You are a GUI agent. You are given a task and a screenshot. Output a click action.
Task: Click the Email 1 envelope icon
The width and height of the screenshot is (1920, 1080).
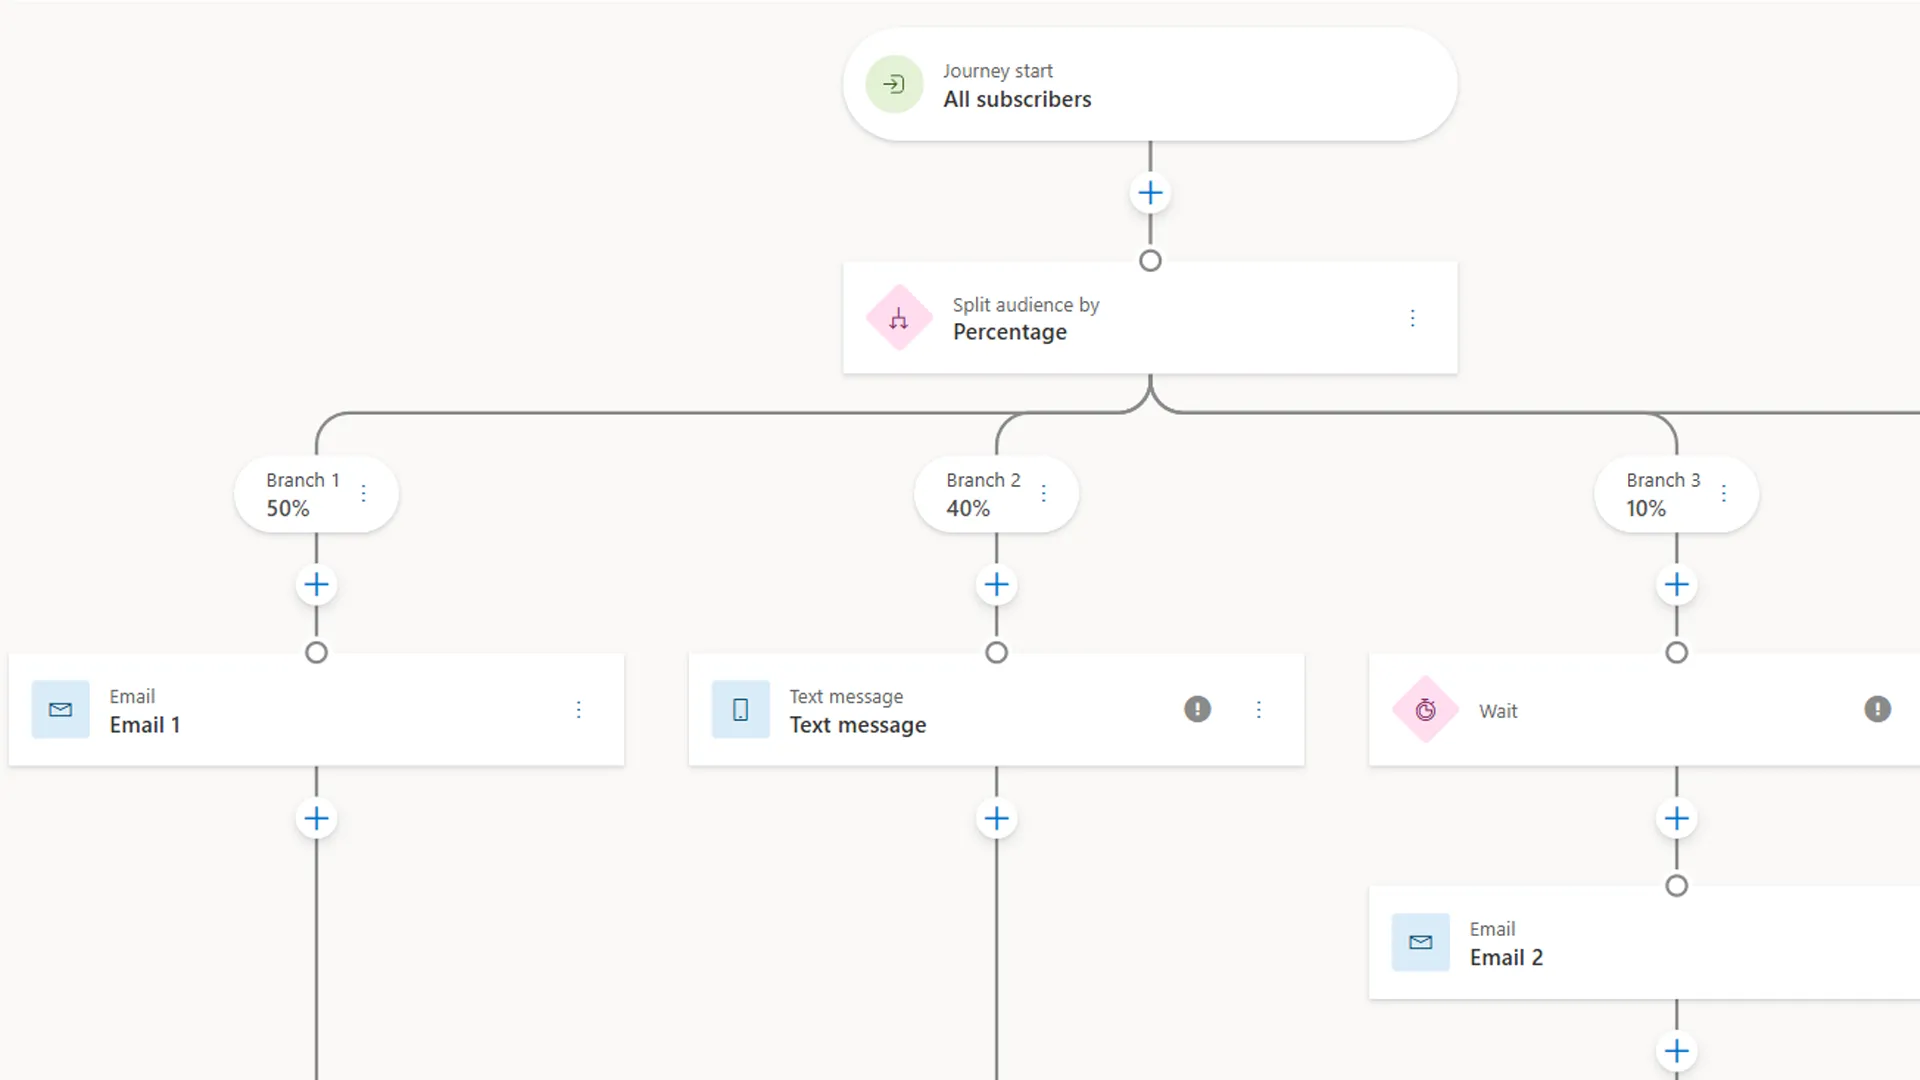pos(61,710)
